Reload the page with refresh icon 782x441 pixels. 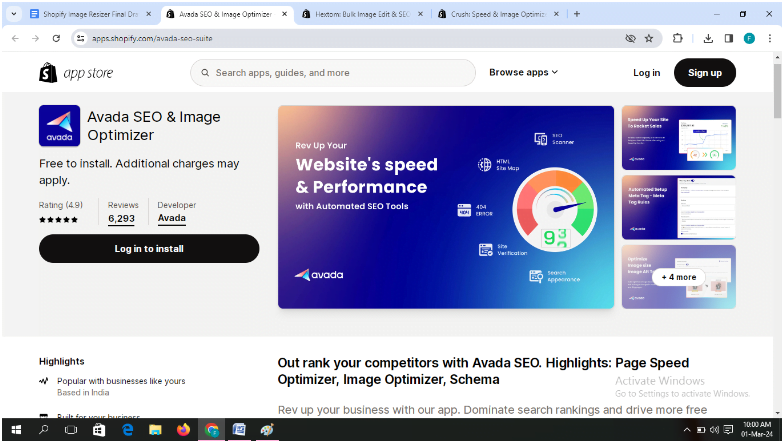[56, 38]
